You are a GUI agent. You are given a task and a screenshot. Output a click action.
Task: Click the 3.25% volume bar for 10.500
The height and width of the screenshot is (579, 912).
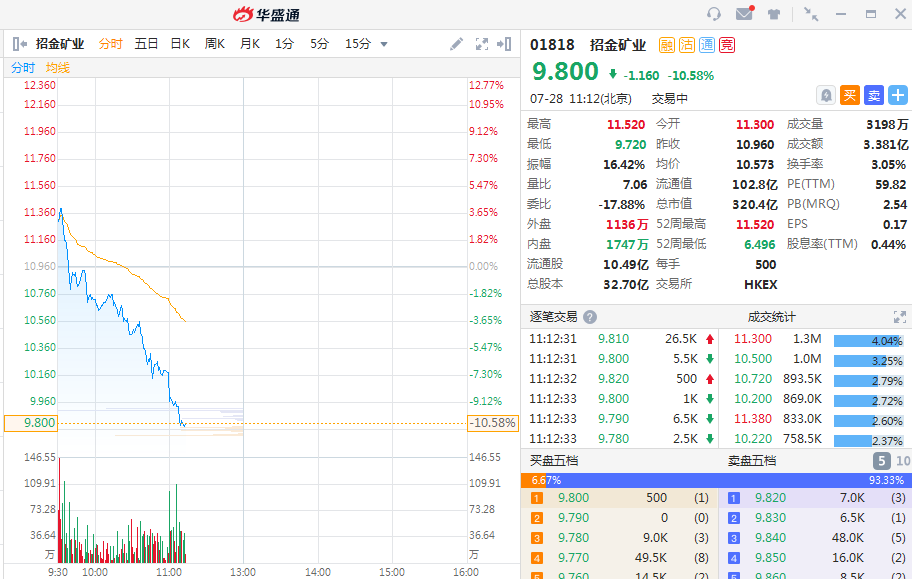click(x=868, y=361)
